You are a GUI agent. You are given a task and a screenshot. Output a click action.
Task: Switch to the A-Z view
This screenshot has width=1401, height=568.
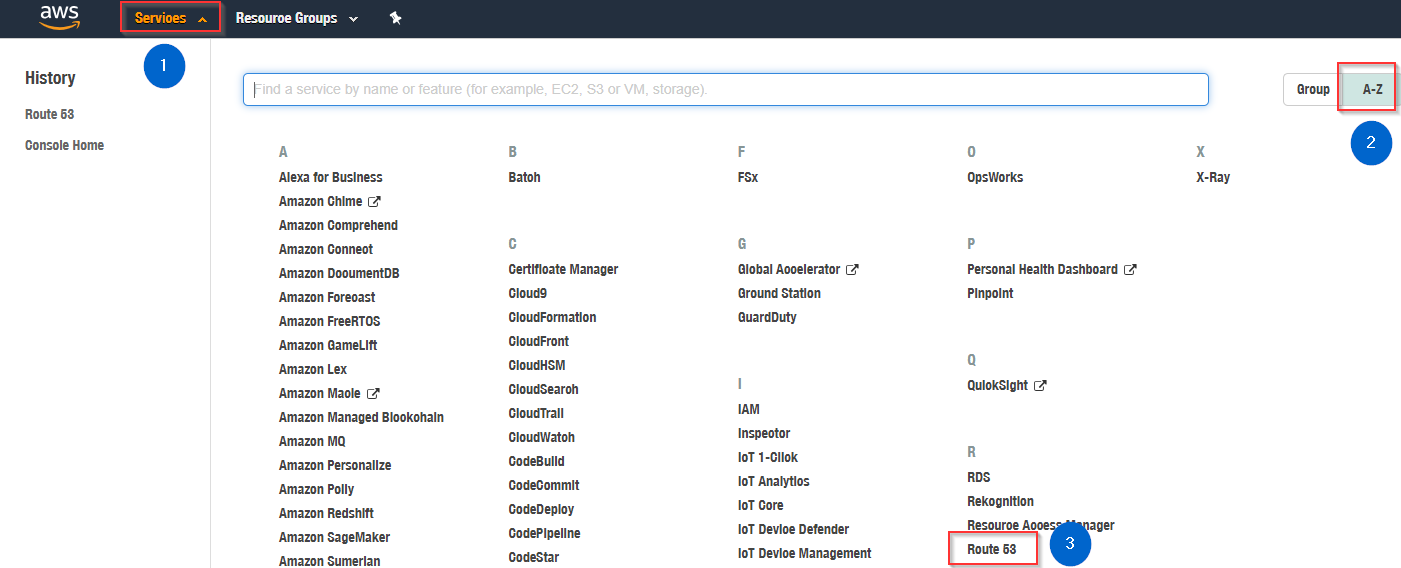pos(1372,89)
